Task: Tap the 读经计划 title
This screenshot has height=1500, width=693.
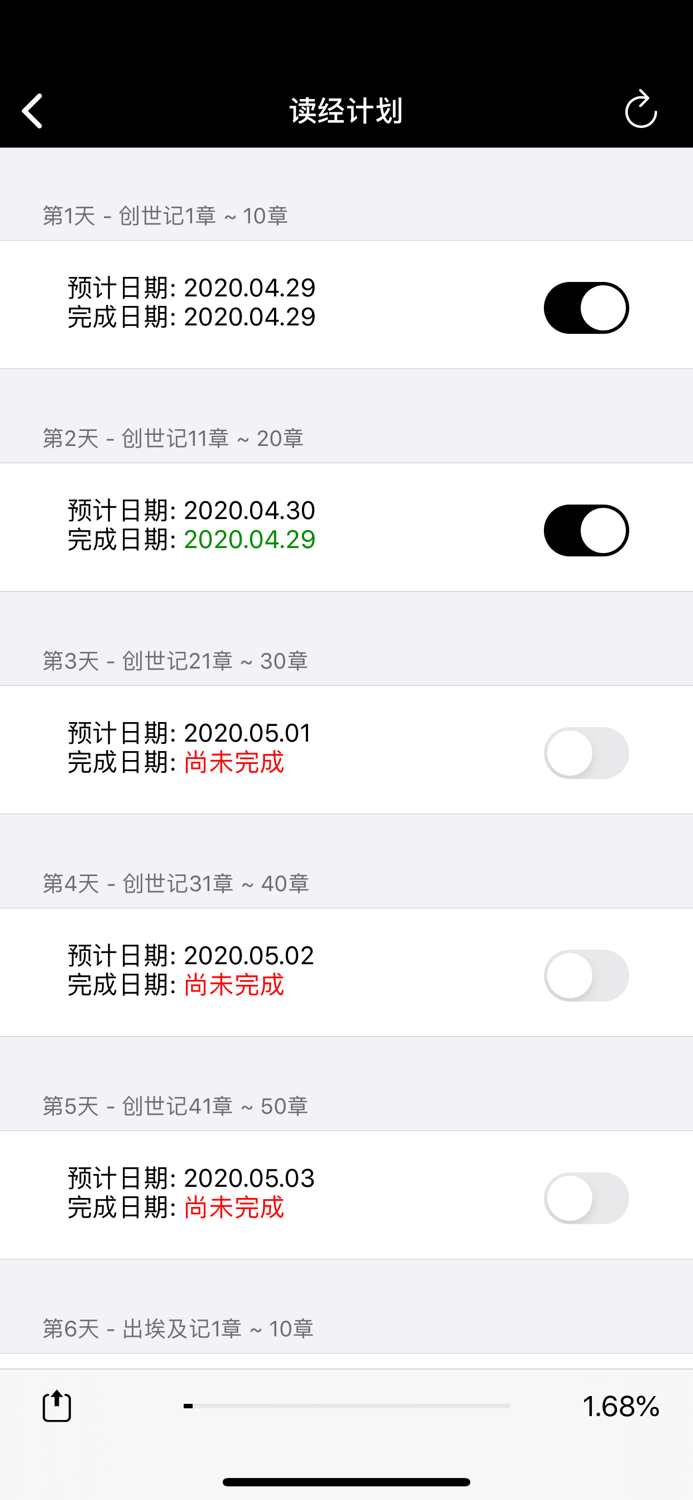Action: tap(346, 110)
